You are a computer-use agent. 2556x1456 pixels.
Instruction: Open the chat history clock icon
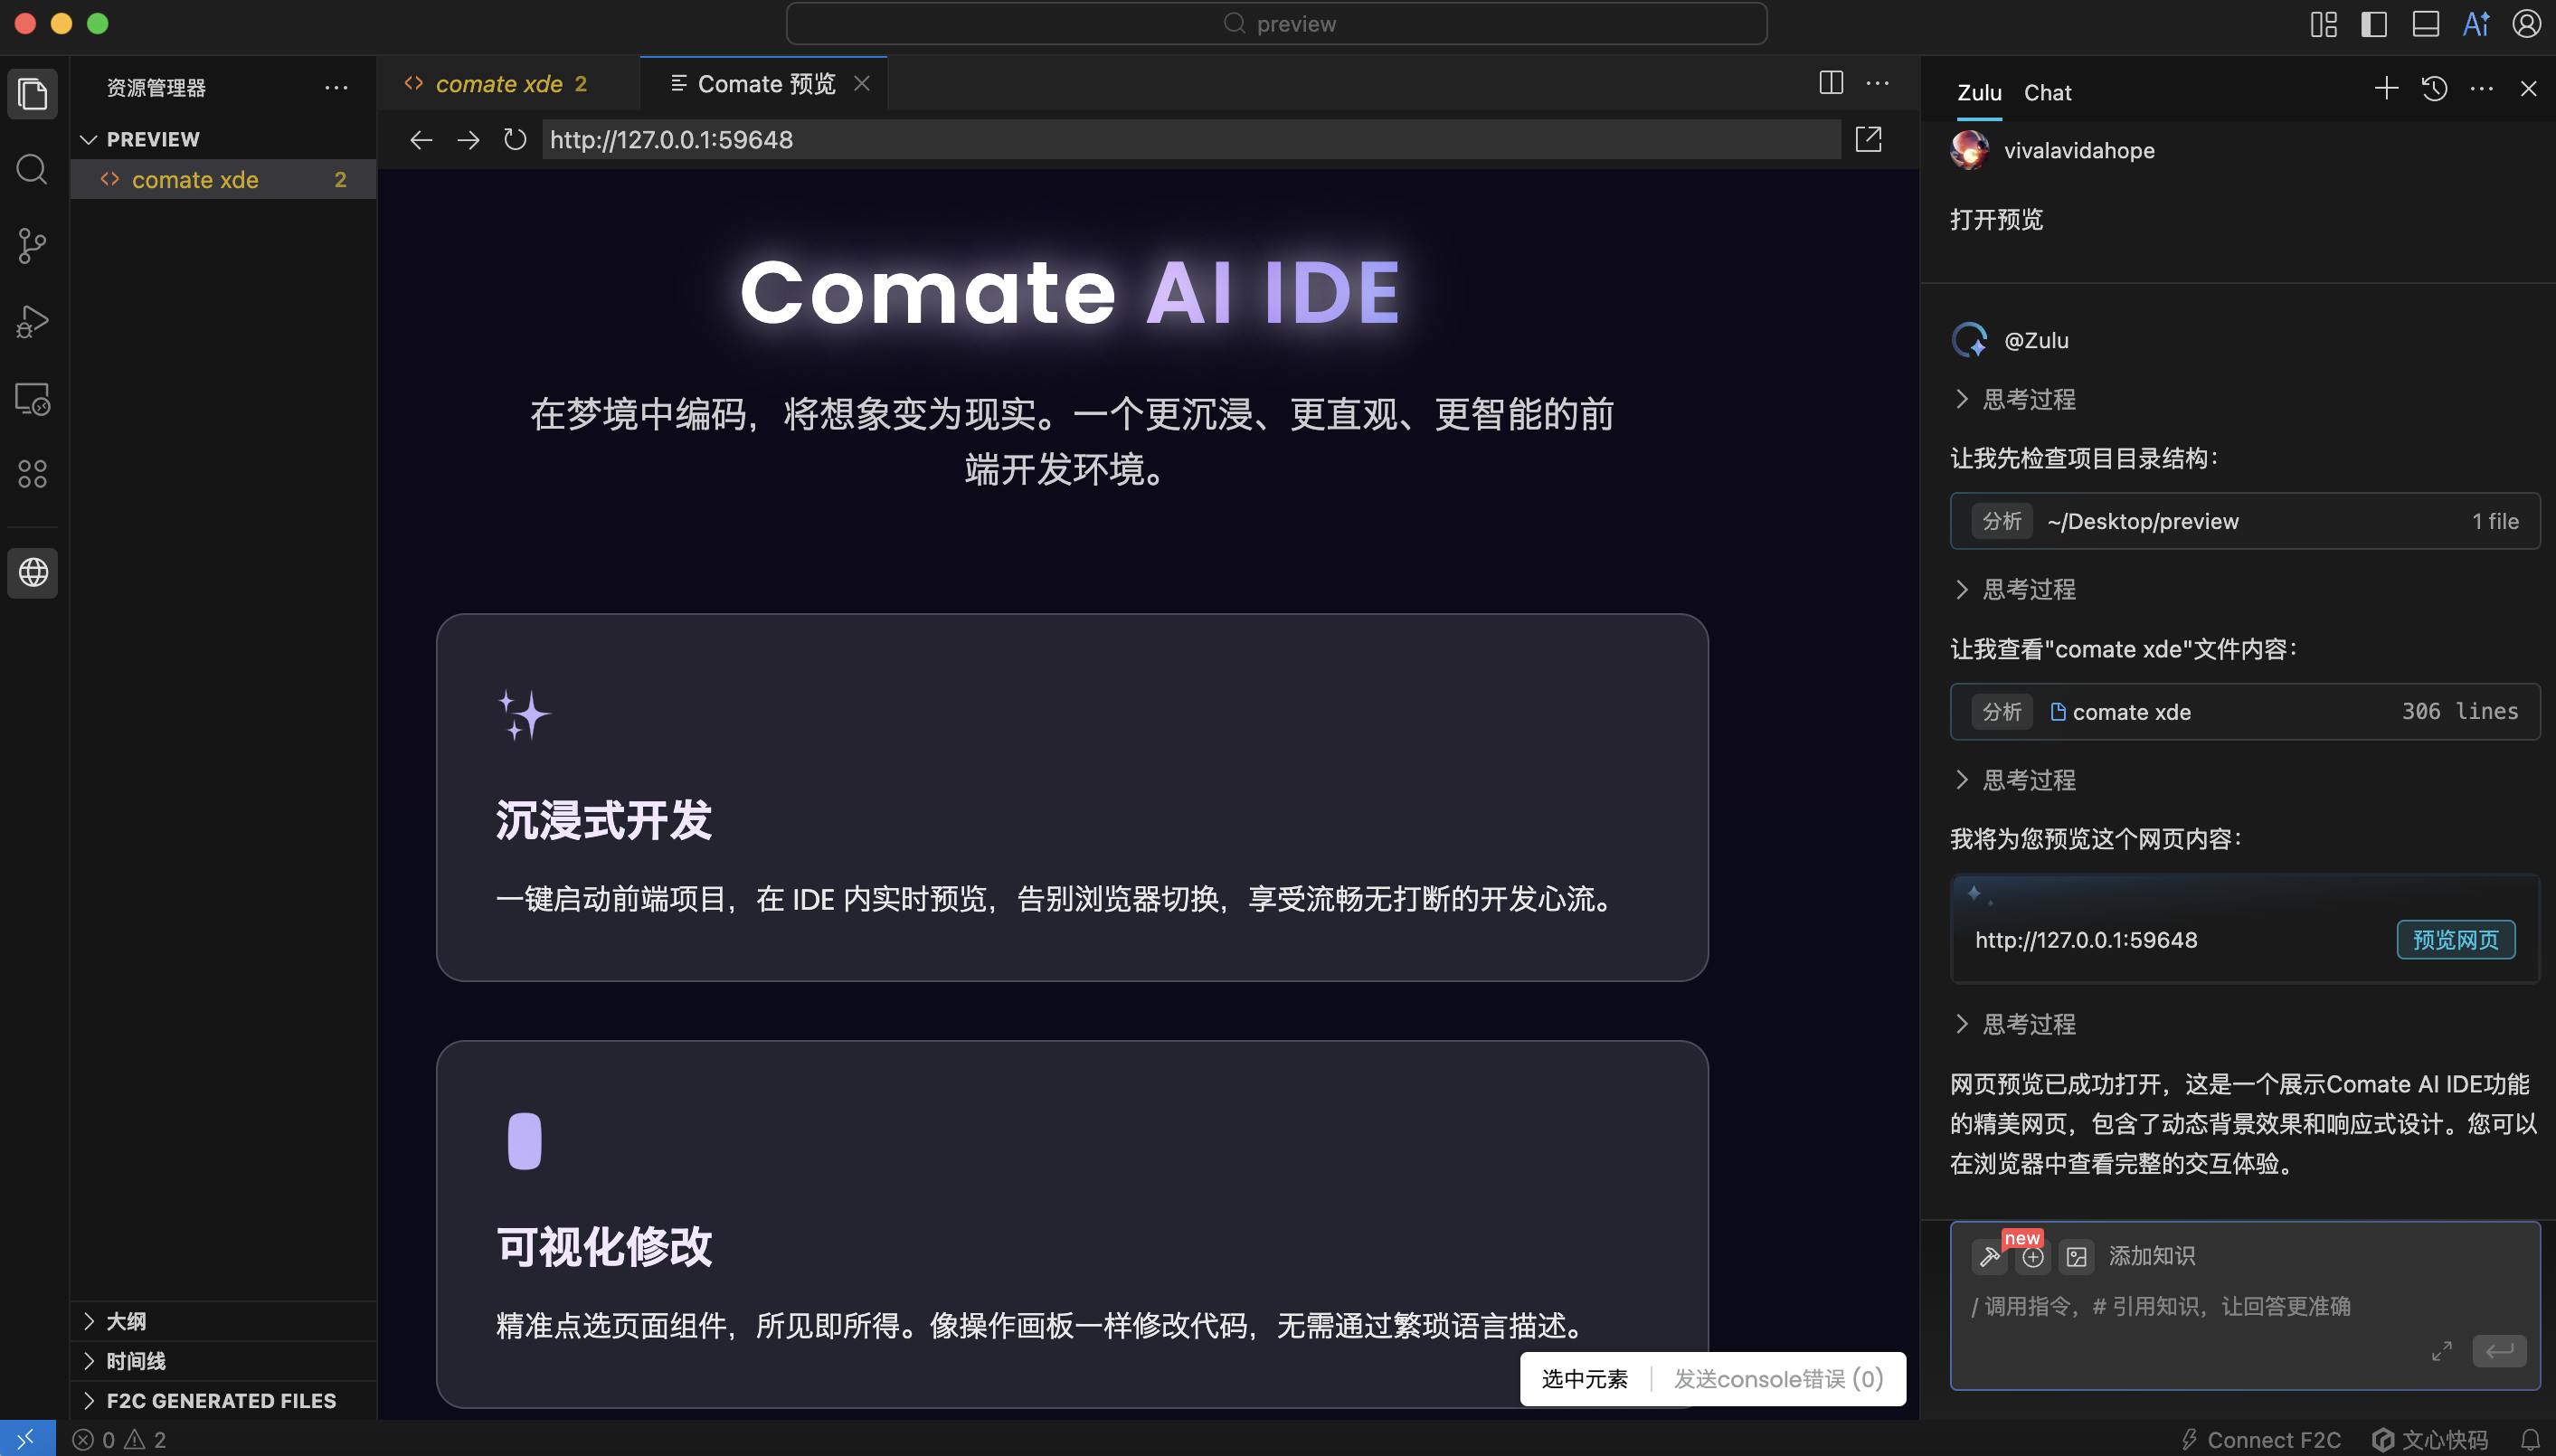coord(2434,88)
